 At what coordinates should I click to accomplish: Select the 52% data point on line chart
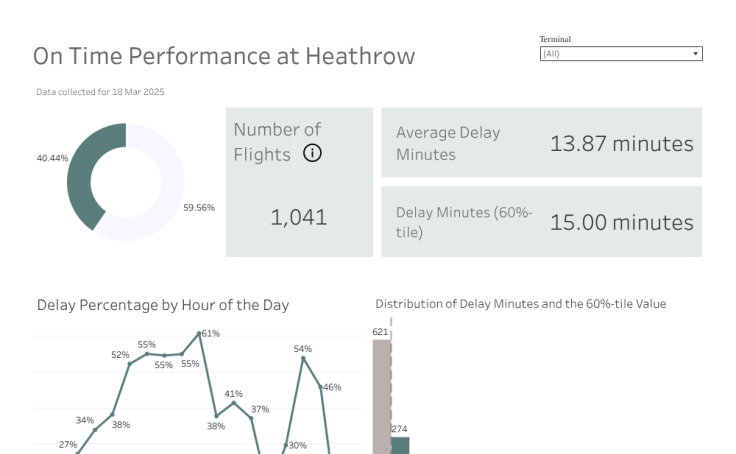[x=130, y=364]
